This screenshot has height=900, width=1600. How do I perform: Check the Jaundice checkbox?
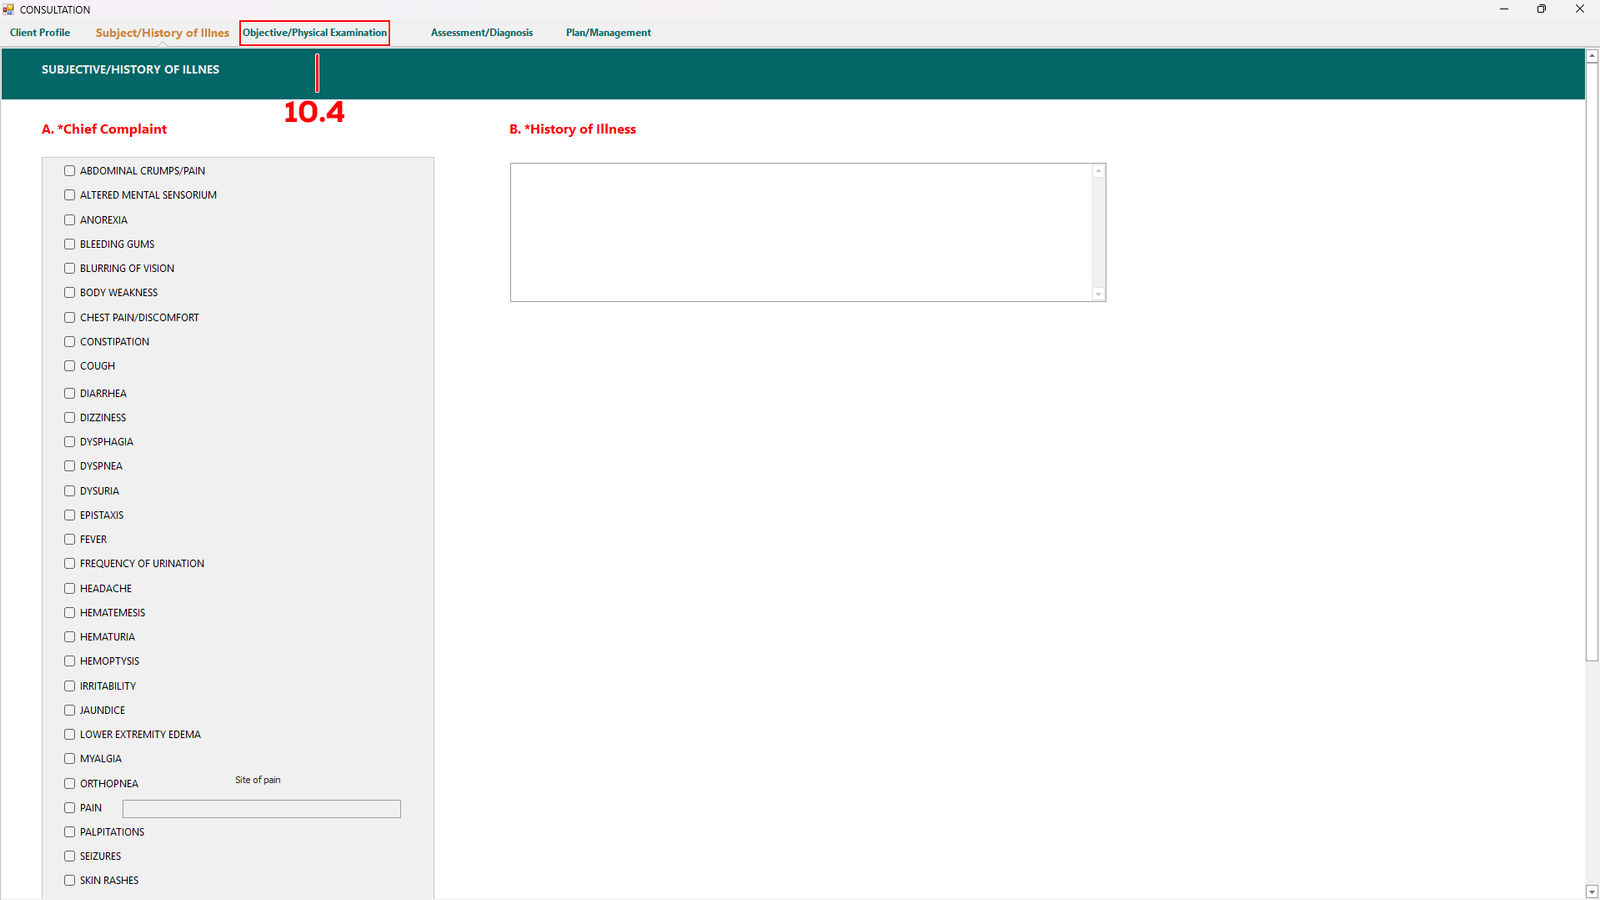(70, 711)
